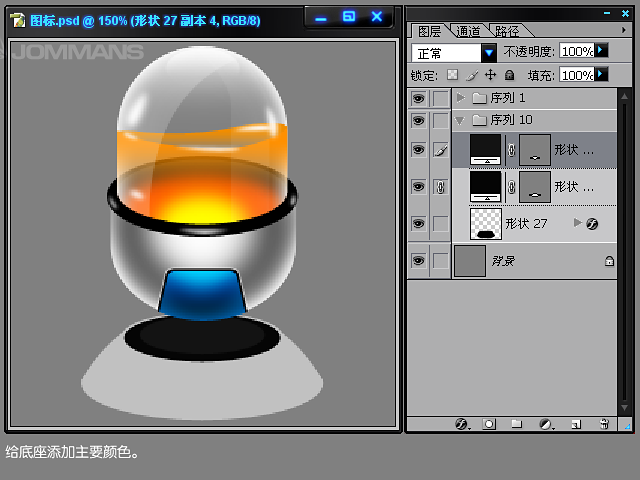This screenshot has height=480, width=640.
Task: Click the 图标.psd document icon in the title bar
Action: [x=18, y=20]
